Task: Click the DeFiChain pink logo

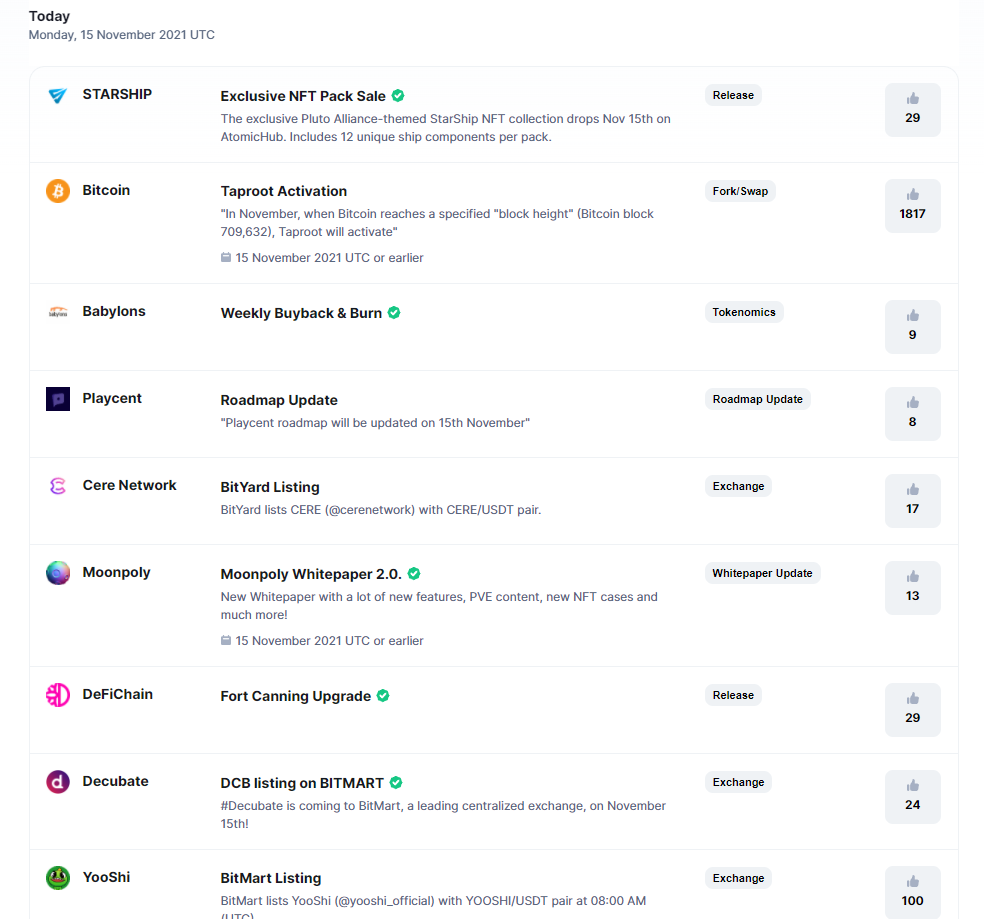Action: pyautogui.click(x=58, y=695)
